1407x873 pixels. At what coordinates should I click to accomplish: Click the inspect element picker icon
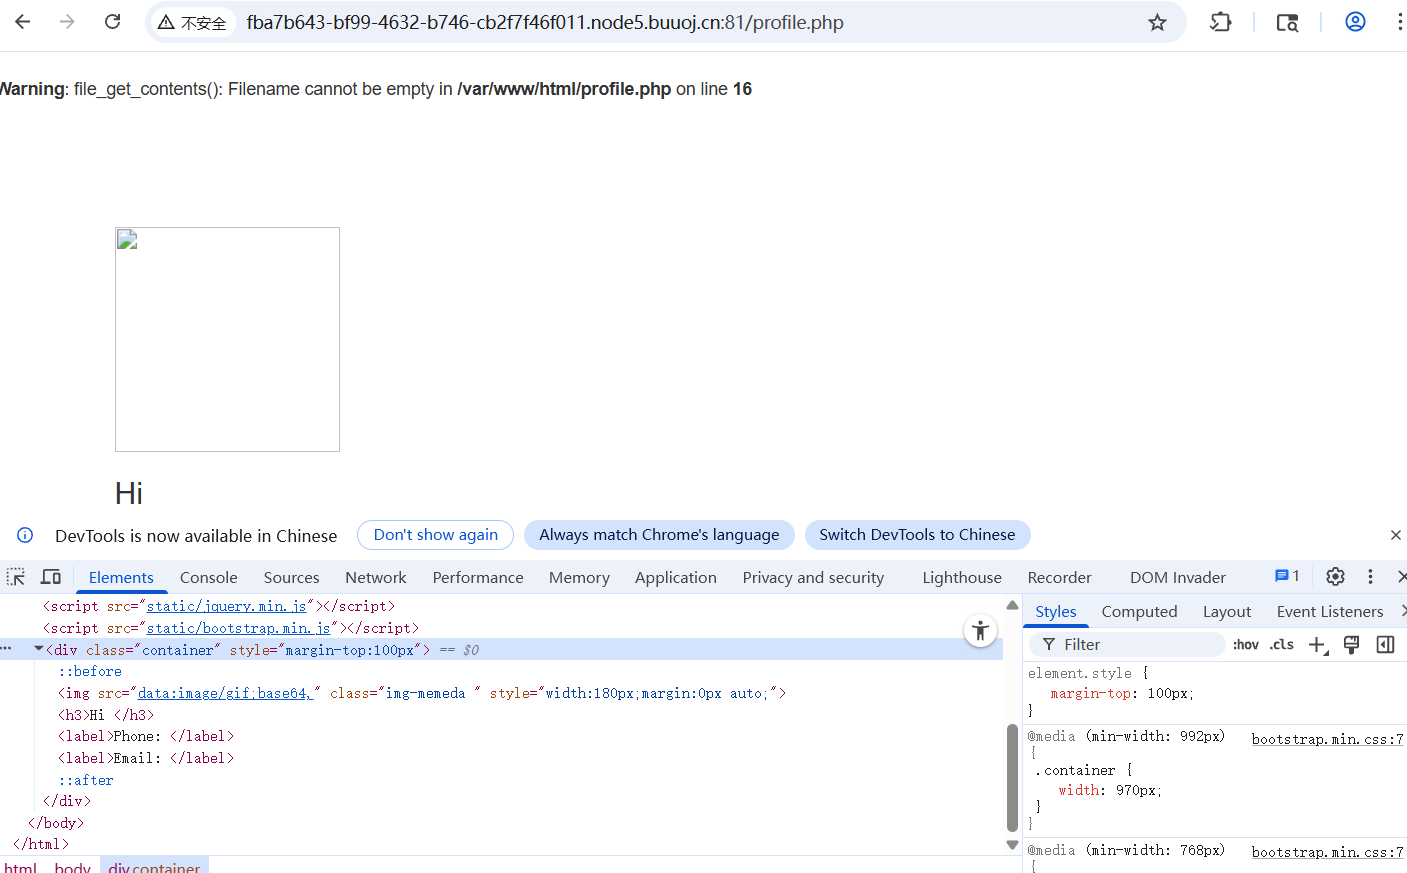pos(16,577)
